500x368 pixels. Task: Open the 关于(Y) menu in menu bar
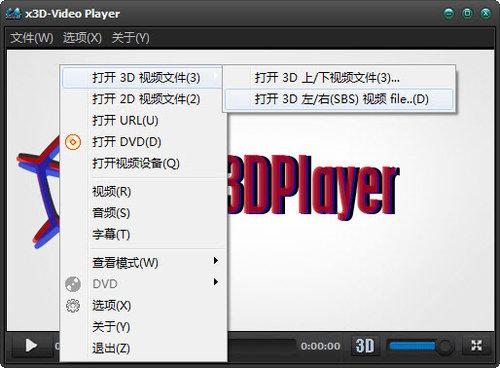click(x=130, y=38)
